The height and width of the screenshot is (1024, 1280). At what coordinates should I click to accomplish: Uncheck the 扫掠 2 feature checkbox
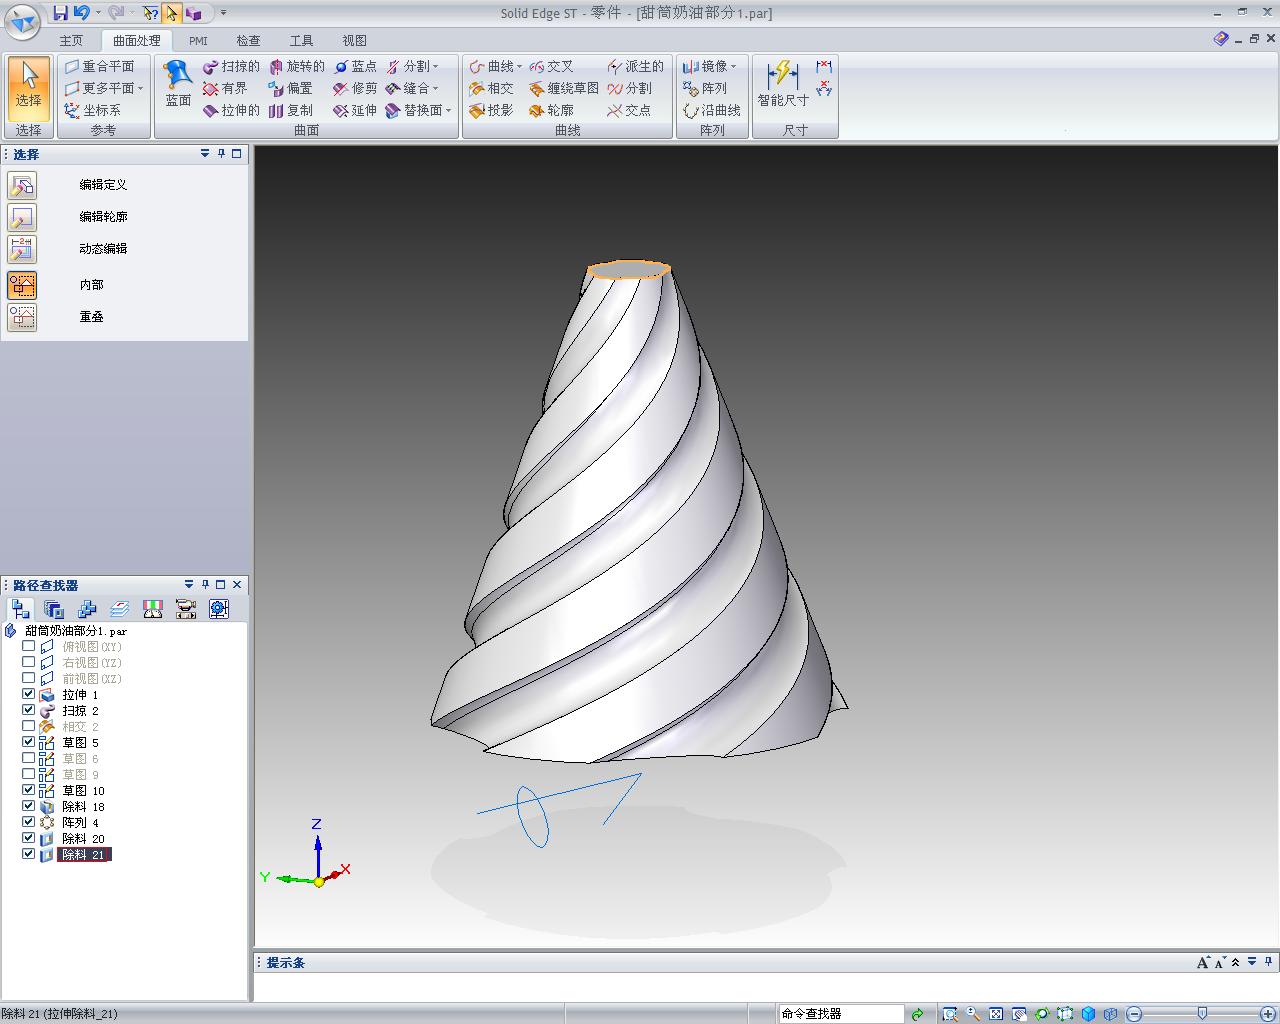coord(28,710)
